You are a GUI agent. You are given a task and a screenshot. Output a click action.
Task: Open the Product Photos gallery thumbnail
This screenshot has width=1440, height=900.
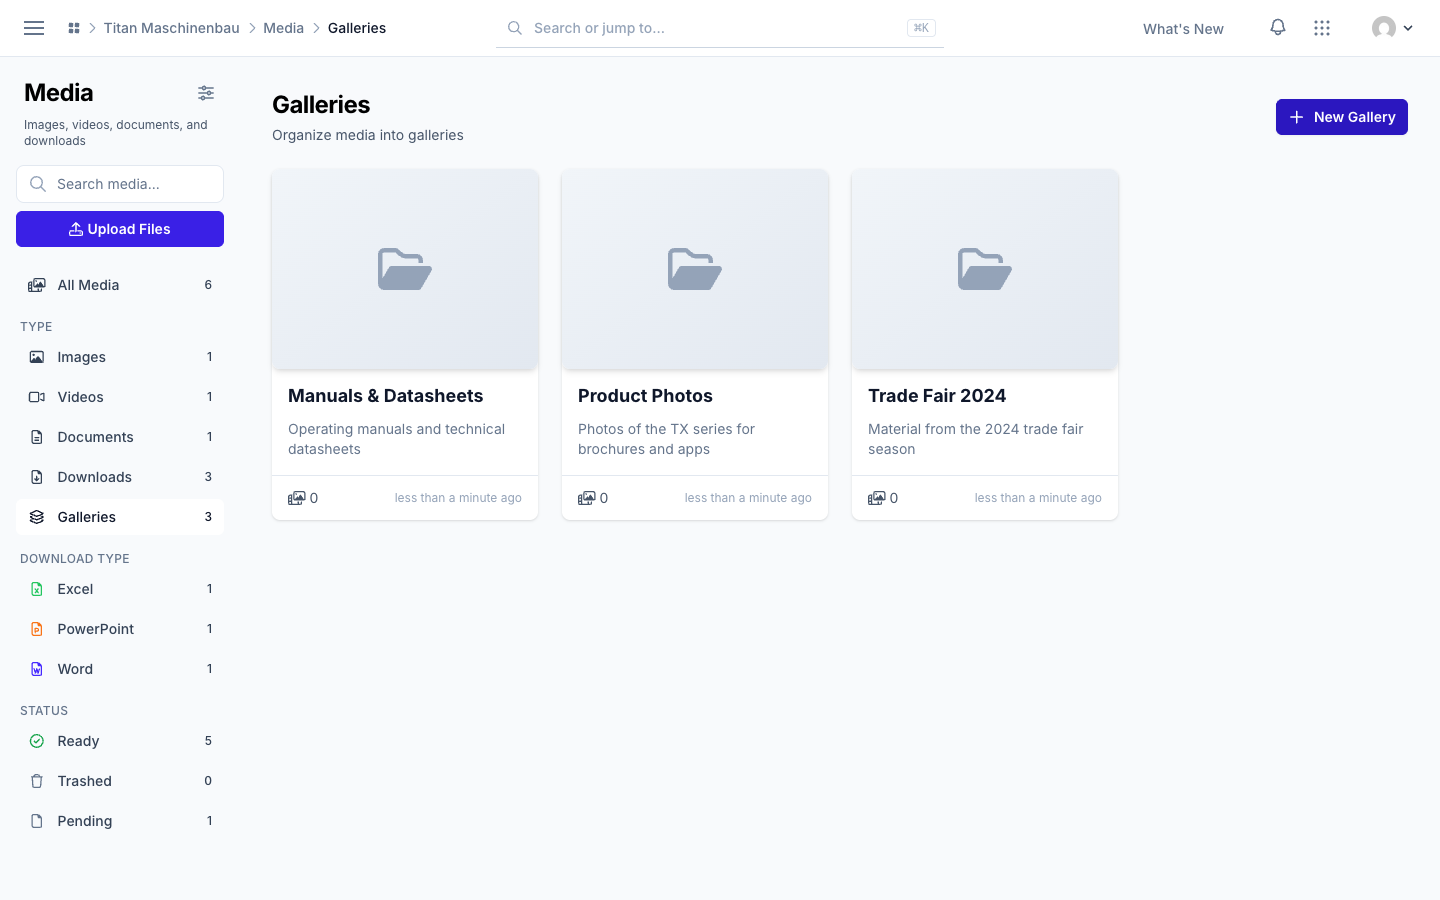[x=695, y=270]
